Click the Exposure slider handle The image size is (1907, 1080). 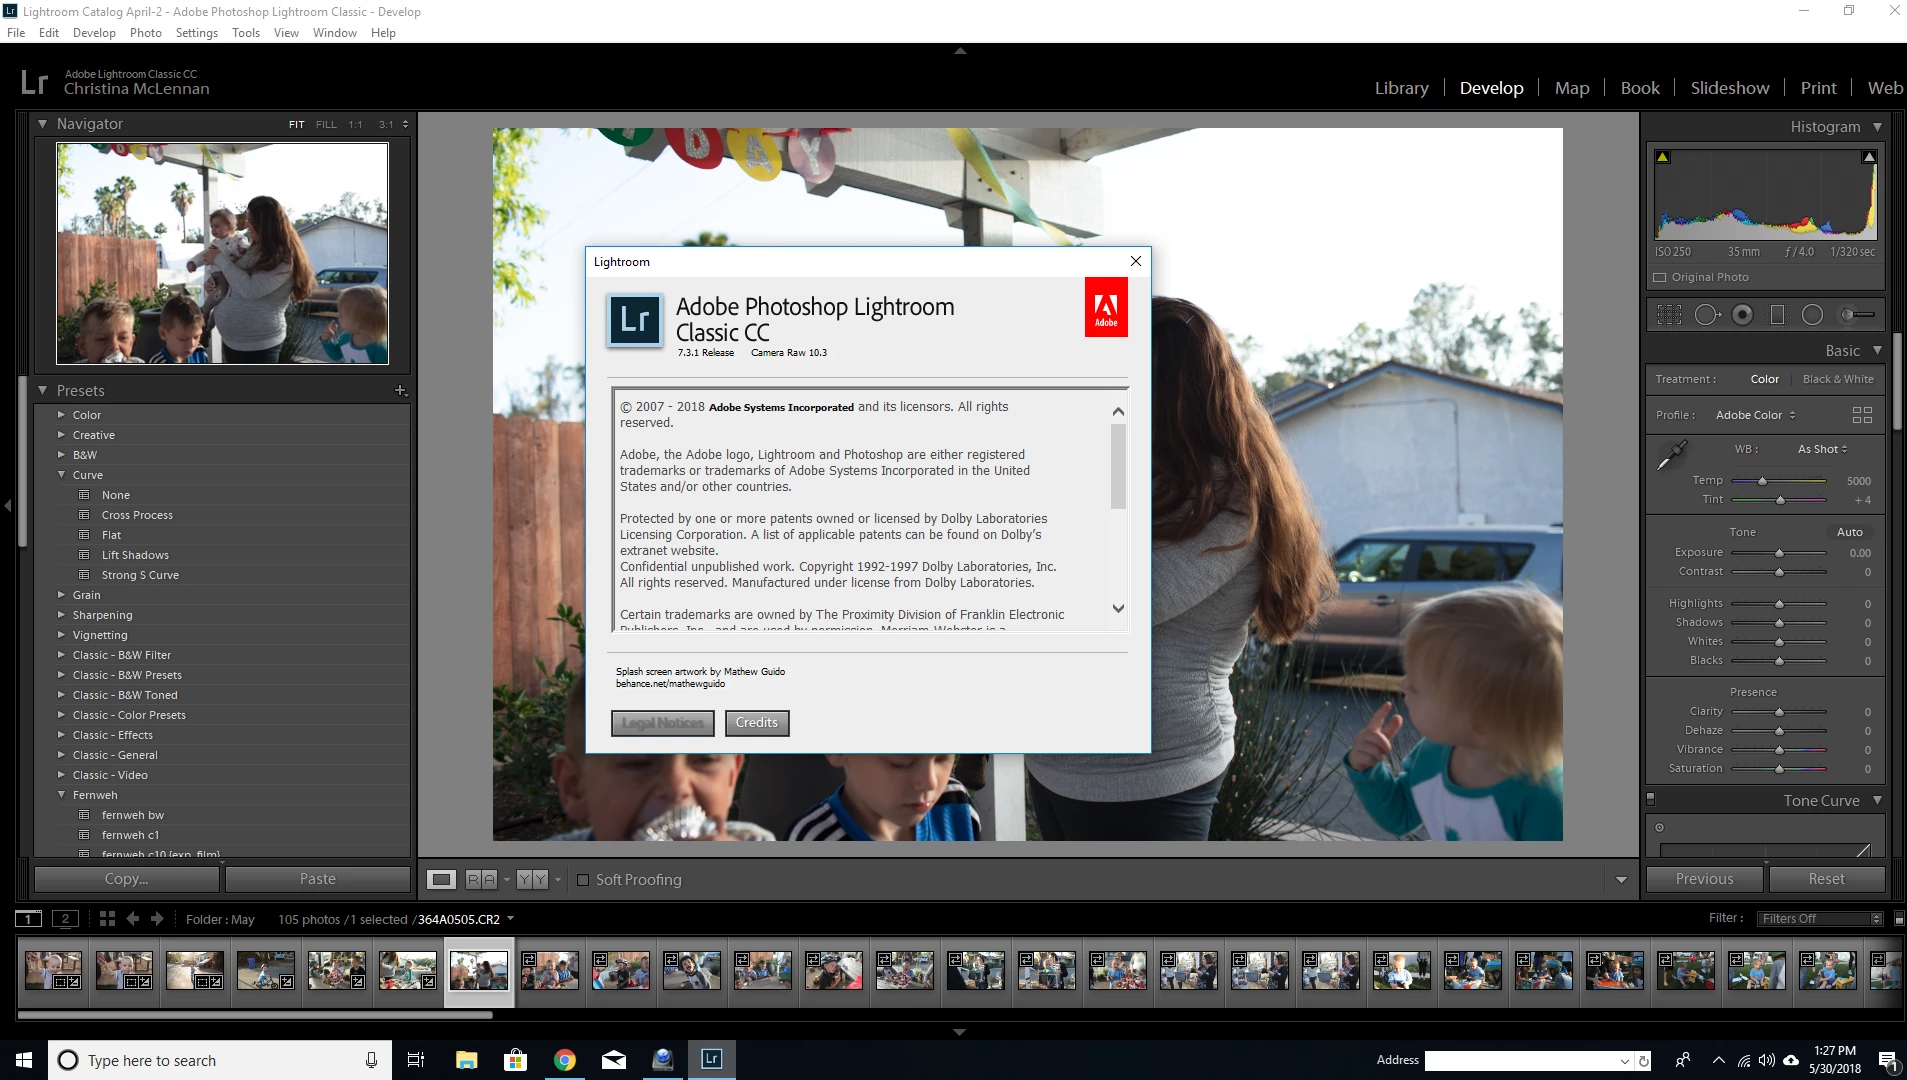coord(1779,553)
